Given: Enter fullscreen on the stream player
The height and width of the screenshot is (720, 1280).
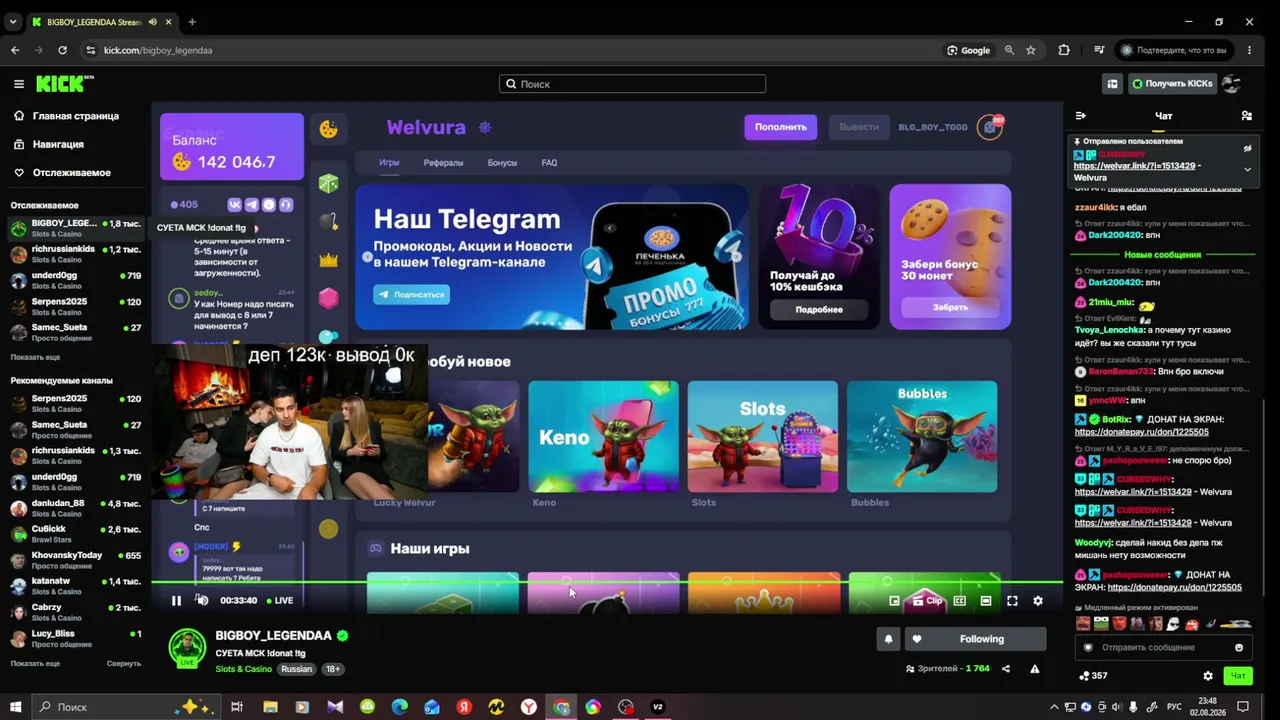Looking at the screenshot, I should [1012, 600].
